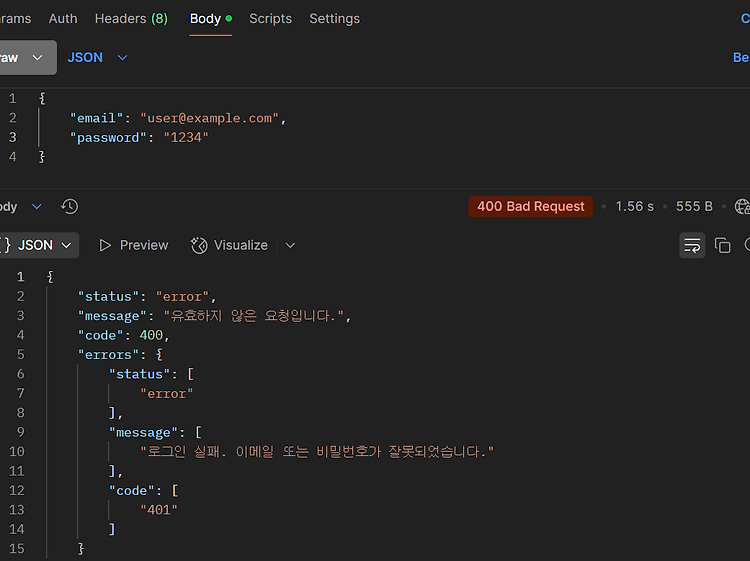Image resolution: width=750 pixels, height=561 pixels.
Task: Open the response JSON format dropdown
Action: tap(38, 245)
